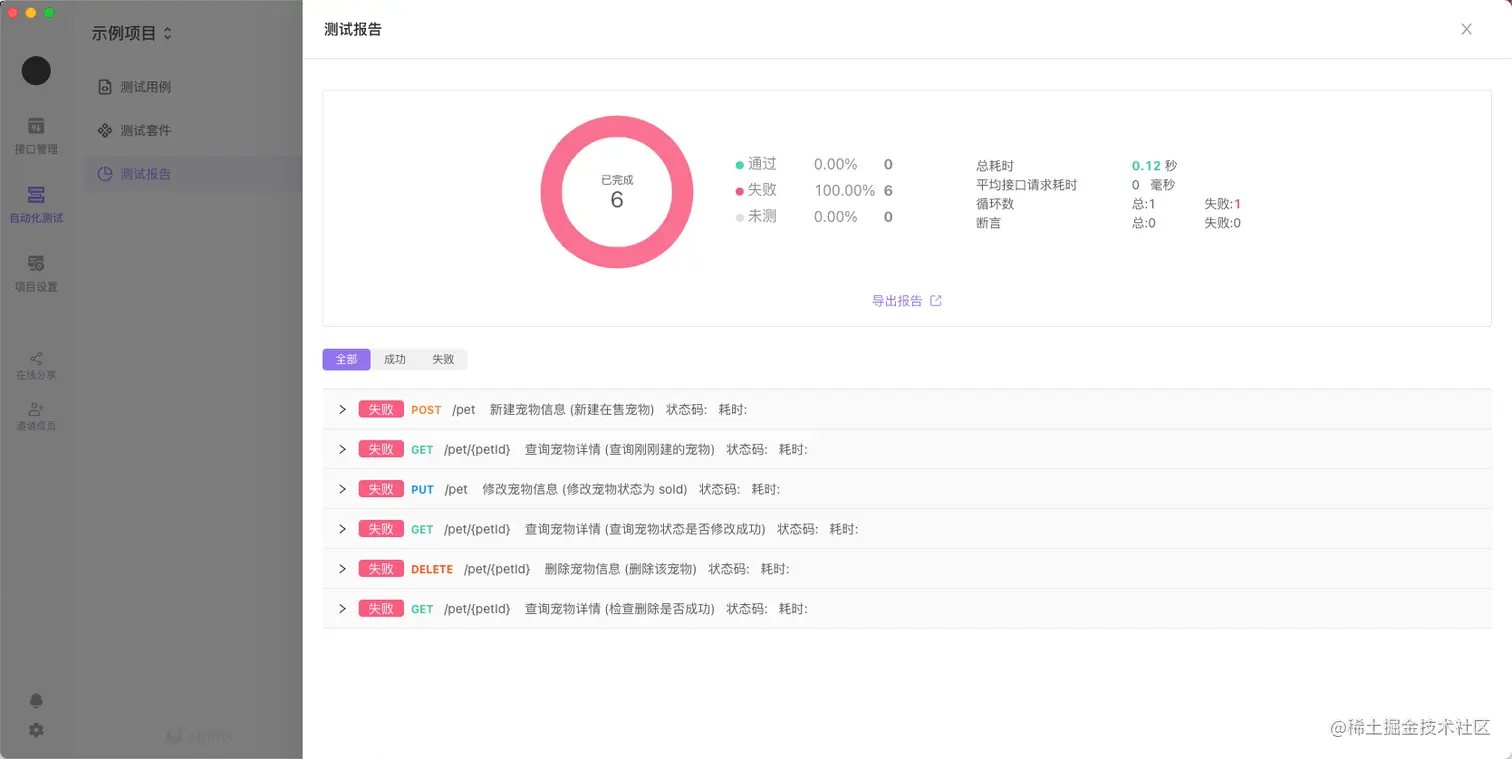Click the pink completion donut chart
Viewport: 1512px width, 759px height.
coord(617,191)
